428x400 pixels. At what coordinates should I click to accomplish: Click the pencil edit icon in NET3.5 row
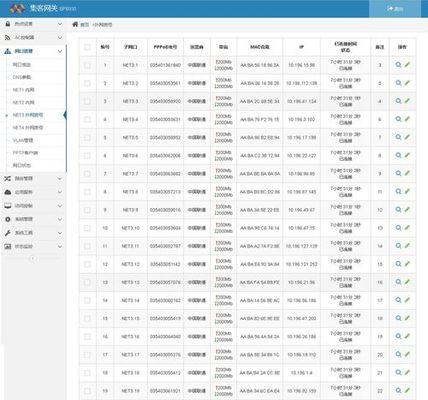click(x=407, y=137)
